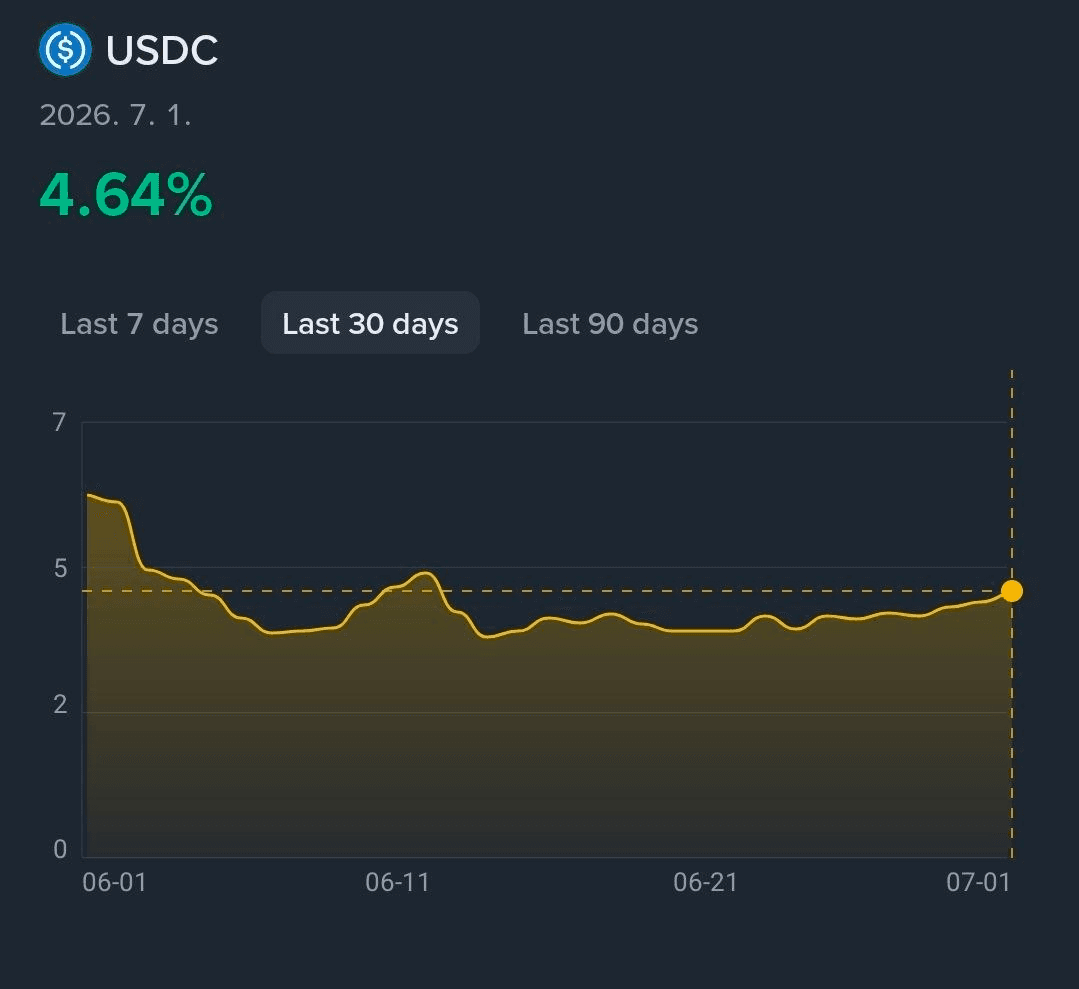
Task: Click the 07-01 x-axis date label
Action: (x=979, y=882)
